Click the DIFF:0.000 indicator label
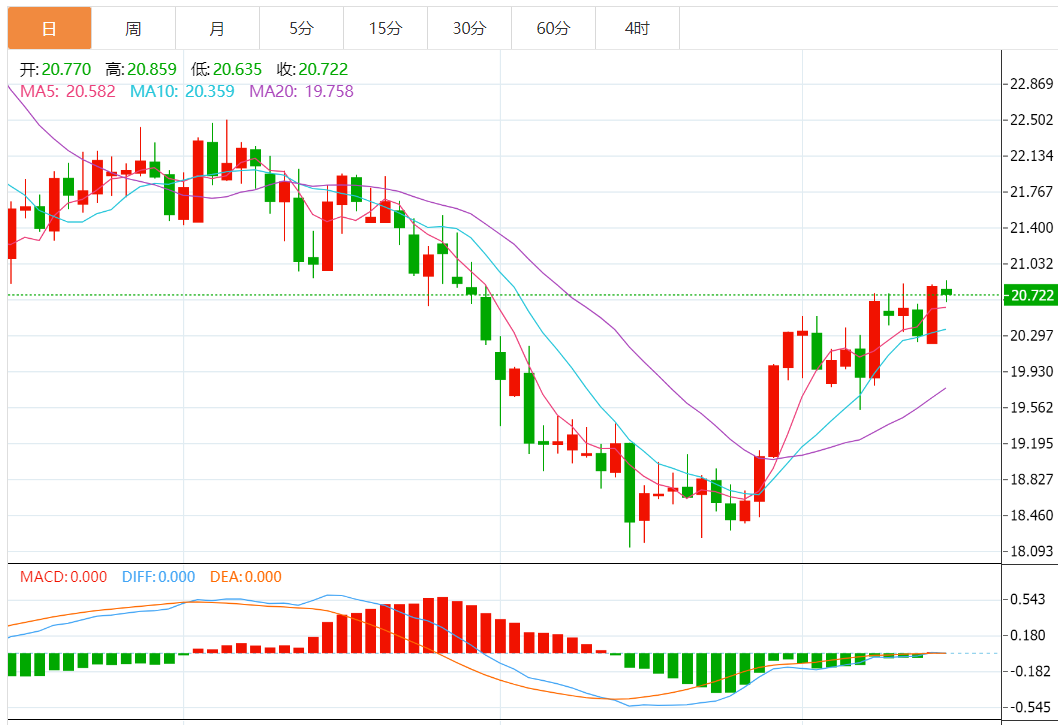Screen dimensions: 1058x725 tap(159, 576)
